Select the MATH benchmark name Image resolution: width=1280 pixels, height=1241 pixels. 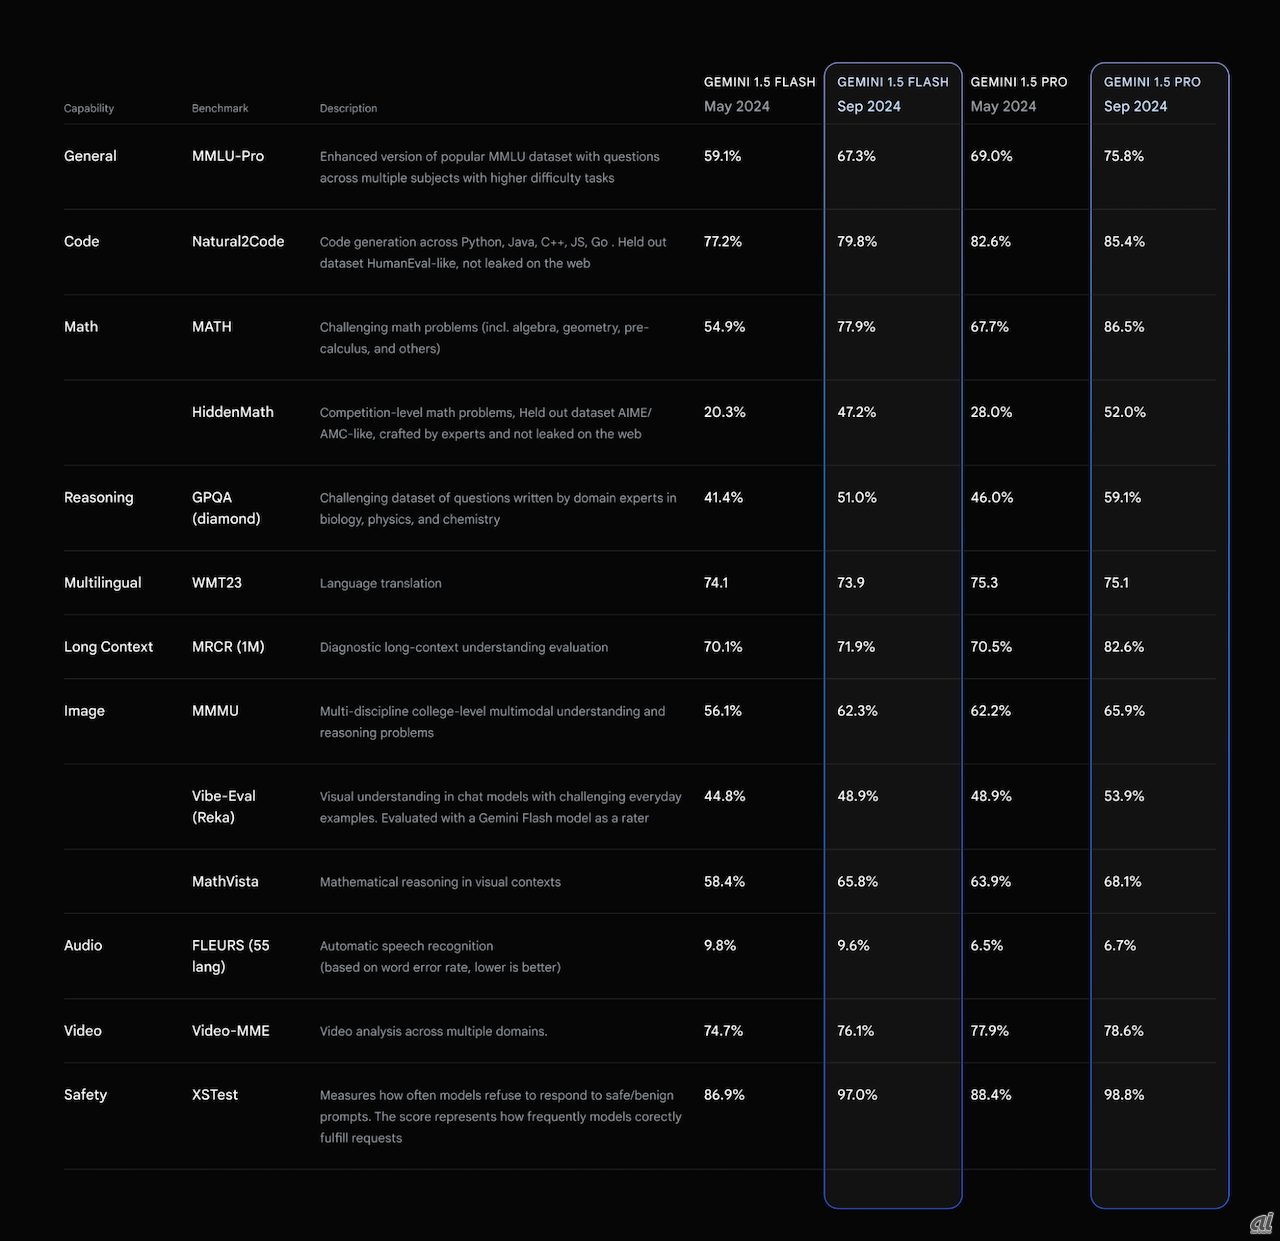(212, 326)
